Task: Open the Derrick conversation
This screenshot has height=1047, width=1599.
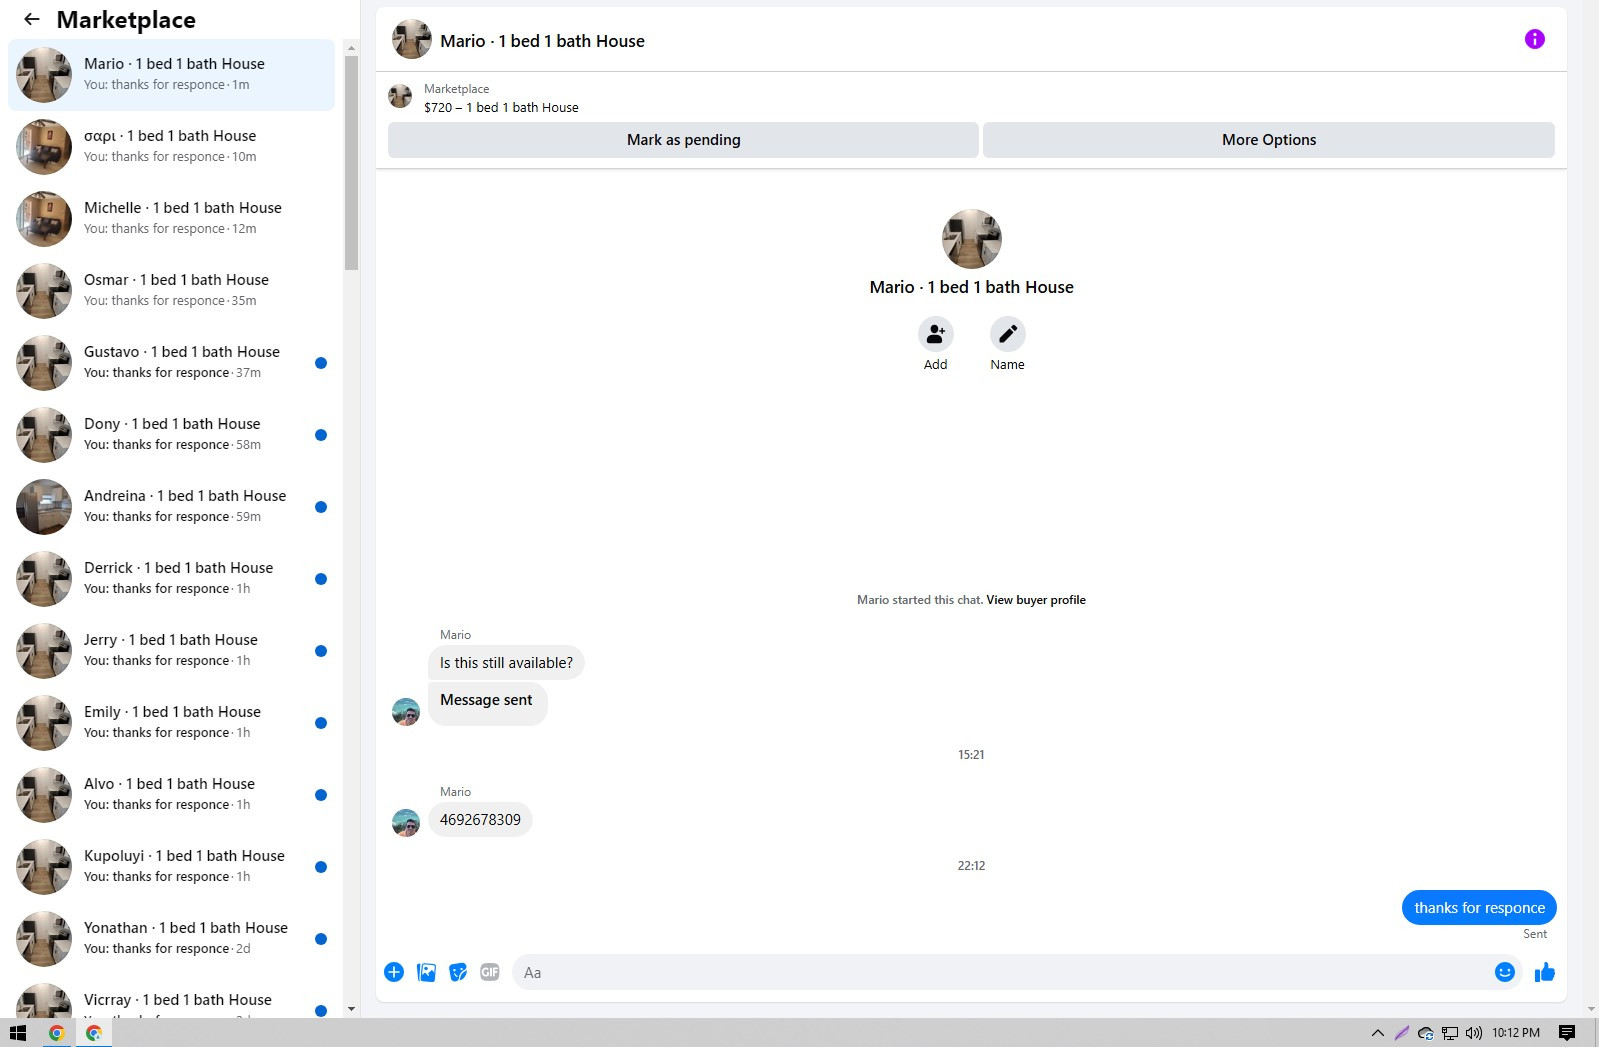Action: point(171,579)
